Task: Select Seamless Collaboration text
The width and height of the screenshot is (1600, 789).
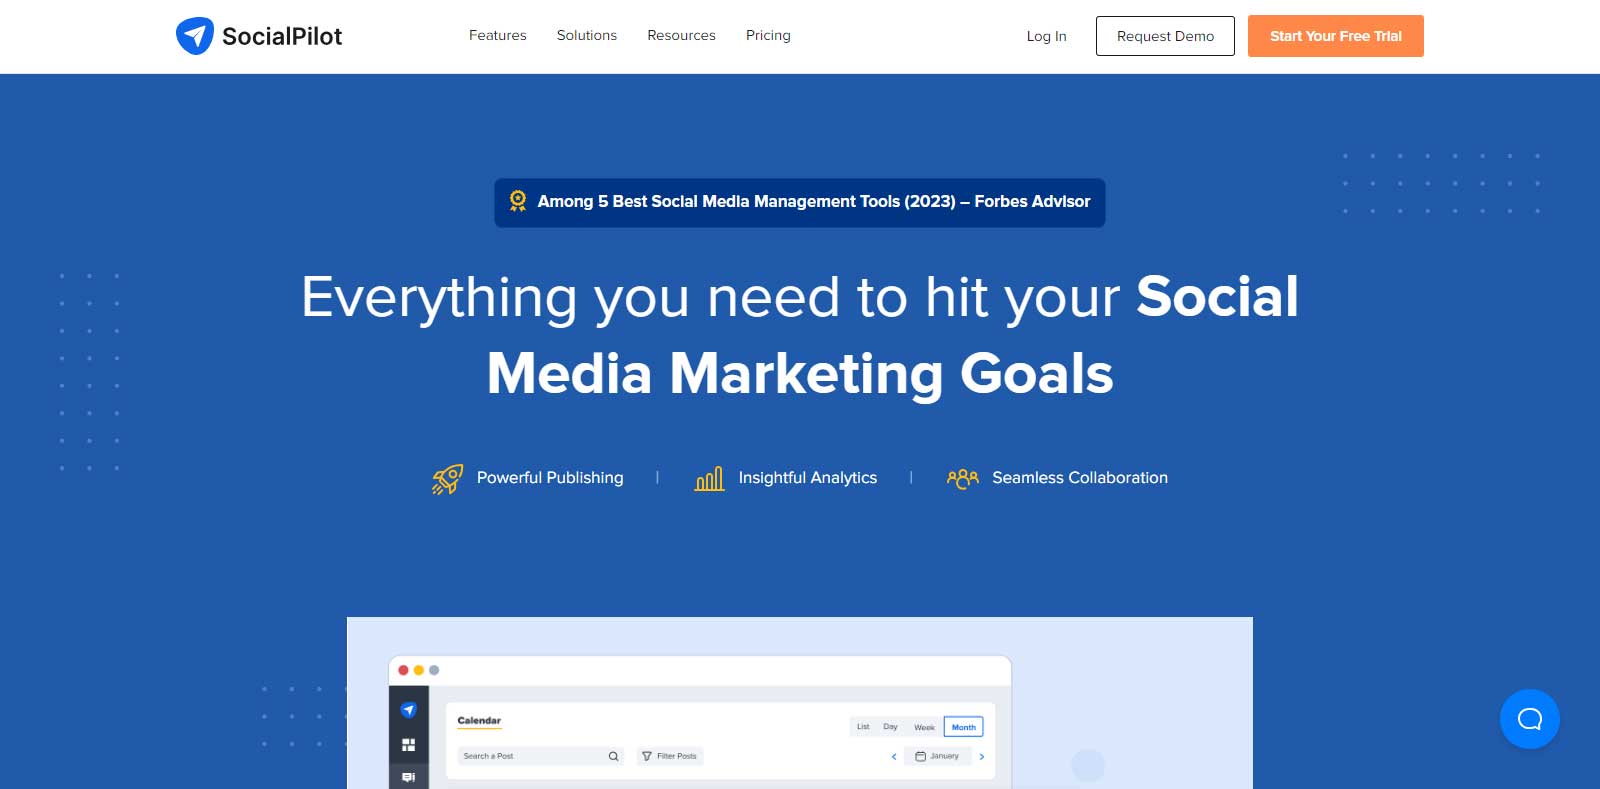Action: [1080, 478]
